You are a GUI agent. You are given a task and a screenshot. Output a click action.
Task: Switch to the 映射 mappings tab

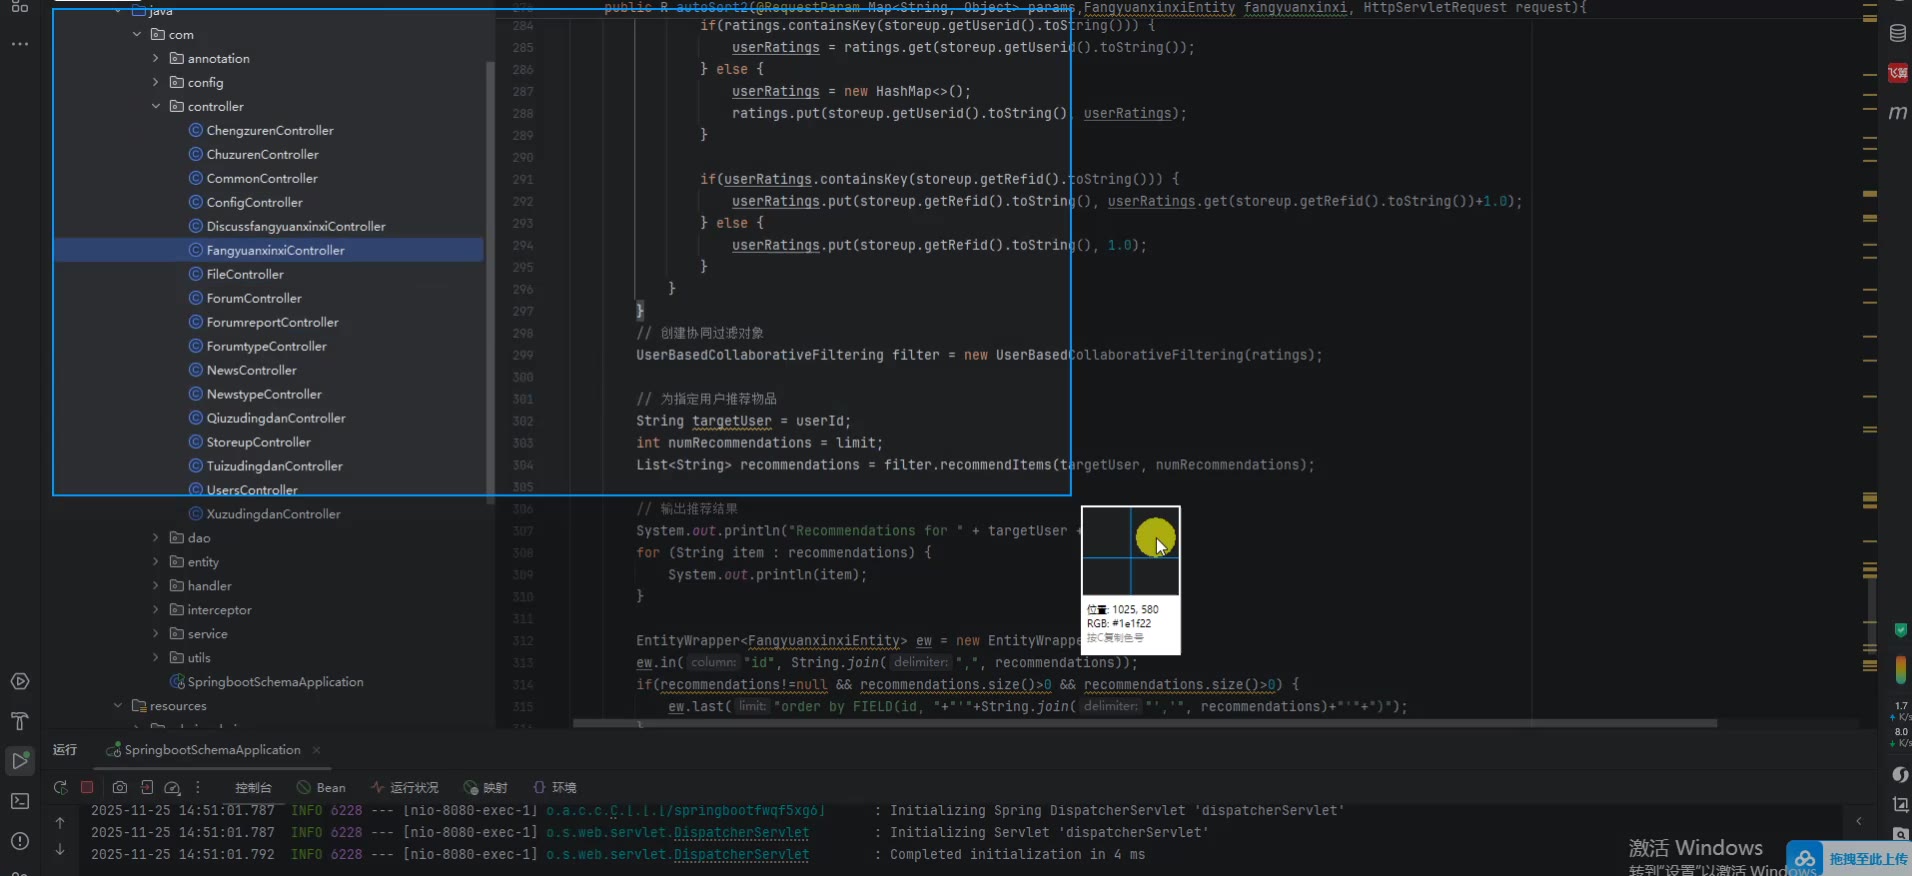[486, 788]
